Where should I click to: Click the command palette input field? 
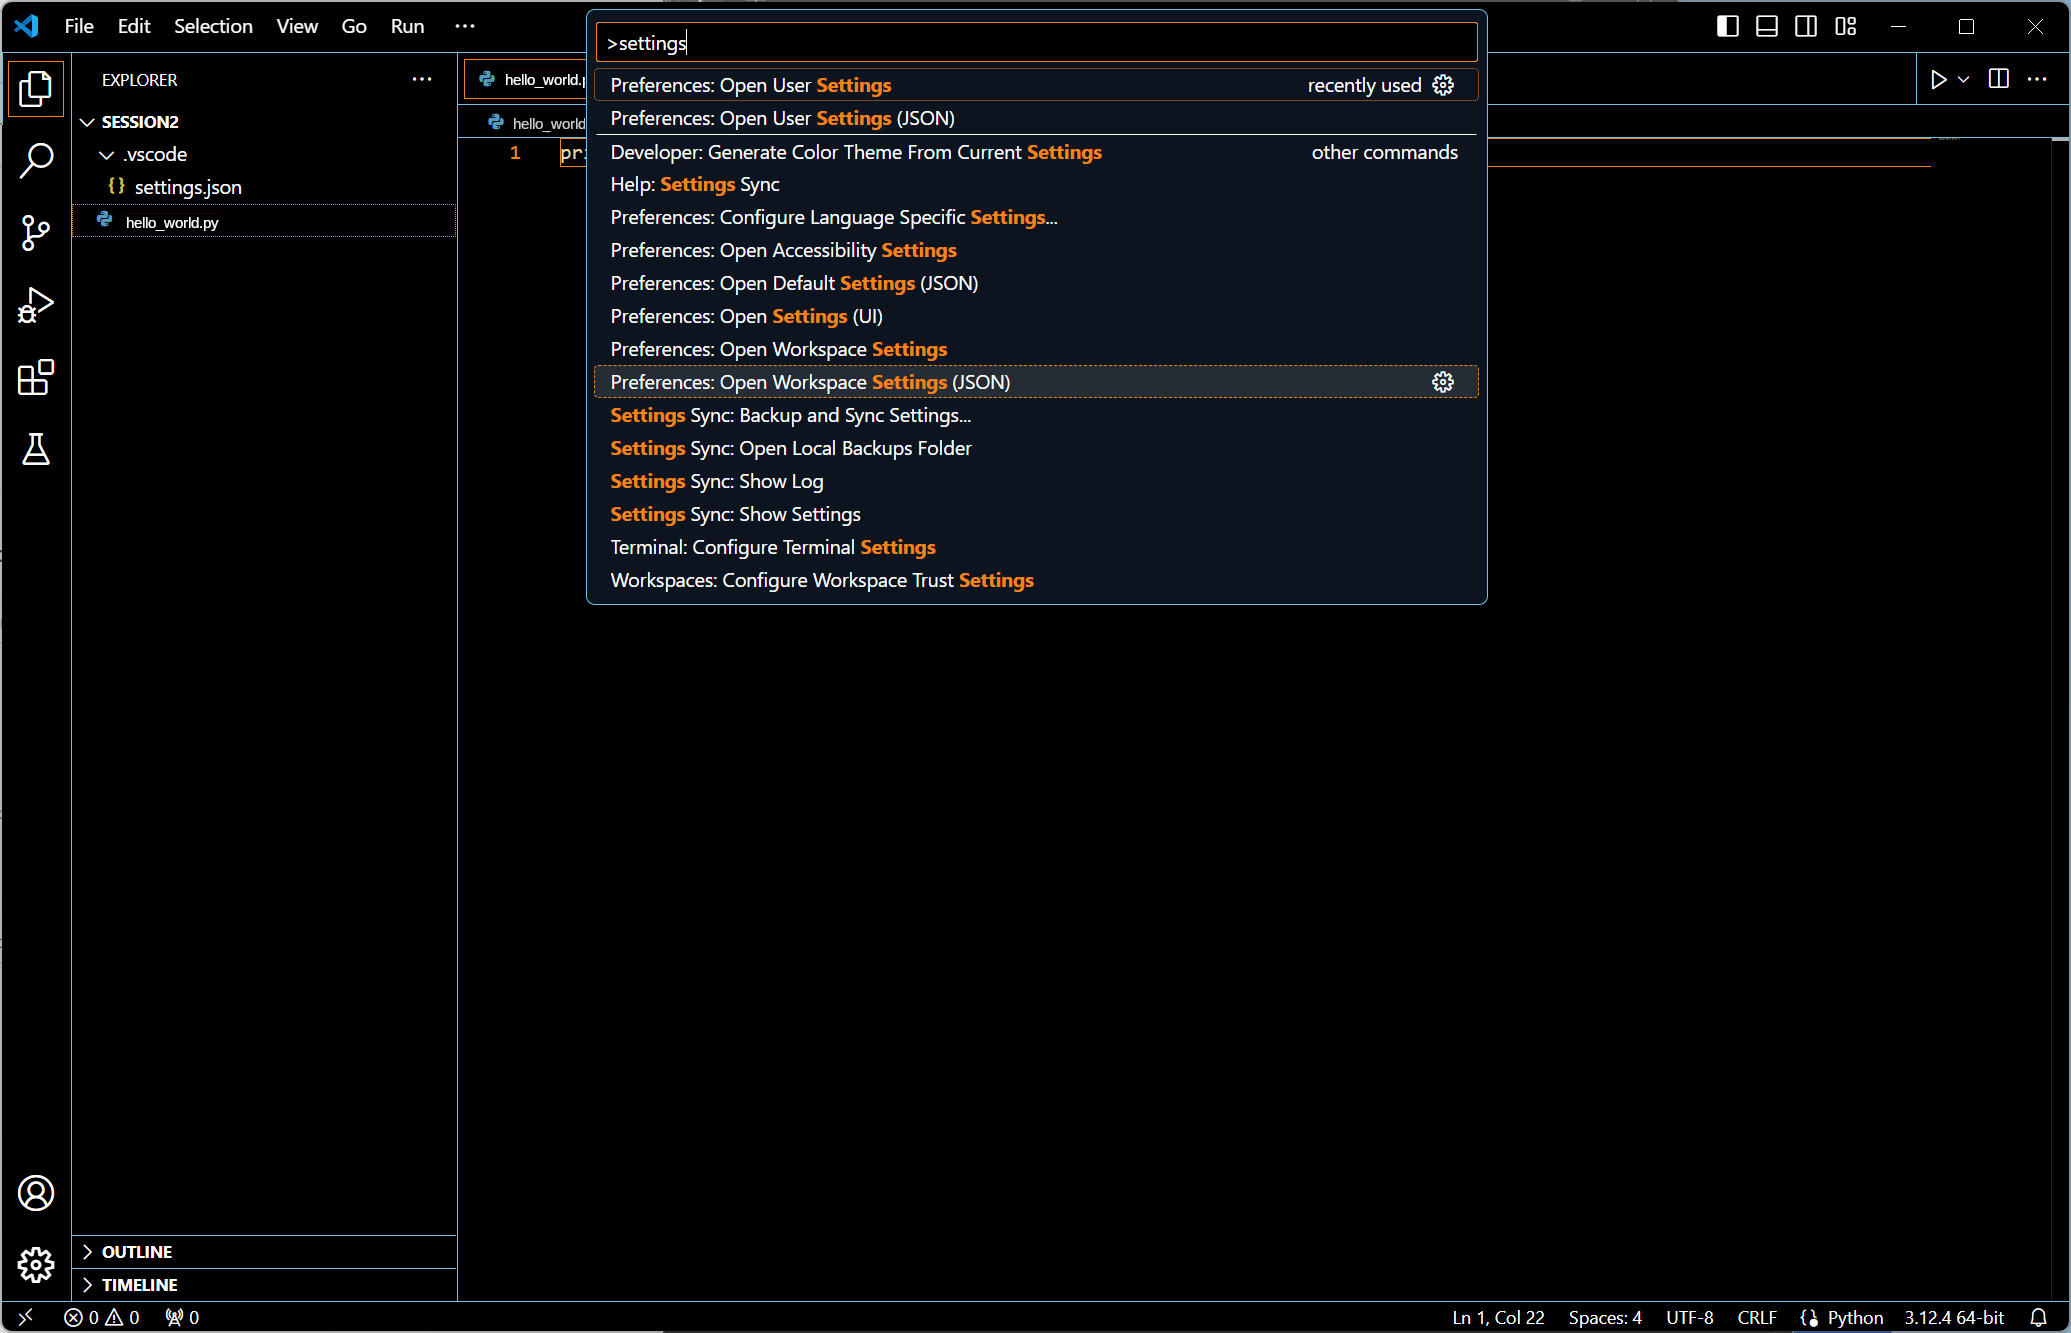(x=1036, y=43)
